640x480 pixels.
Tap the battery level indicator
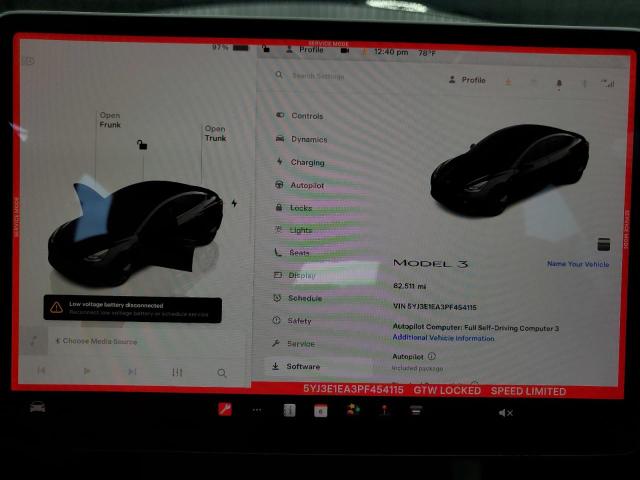click(x=230, y=47)
